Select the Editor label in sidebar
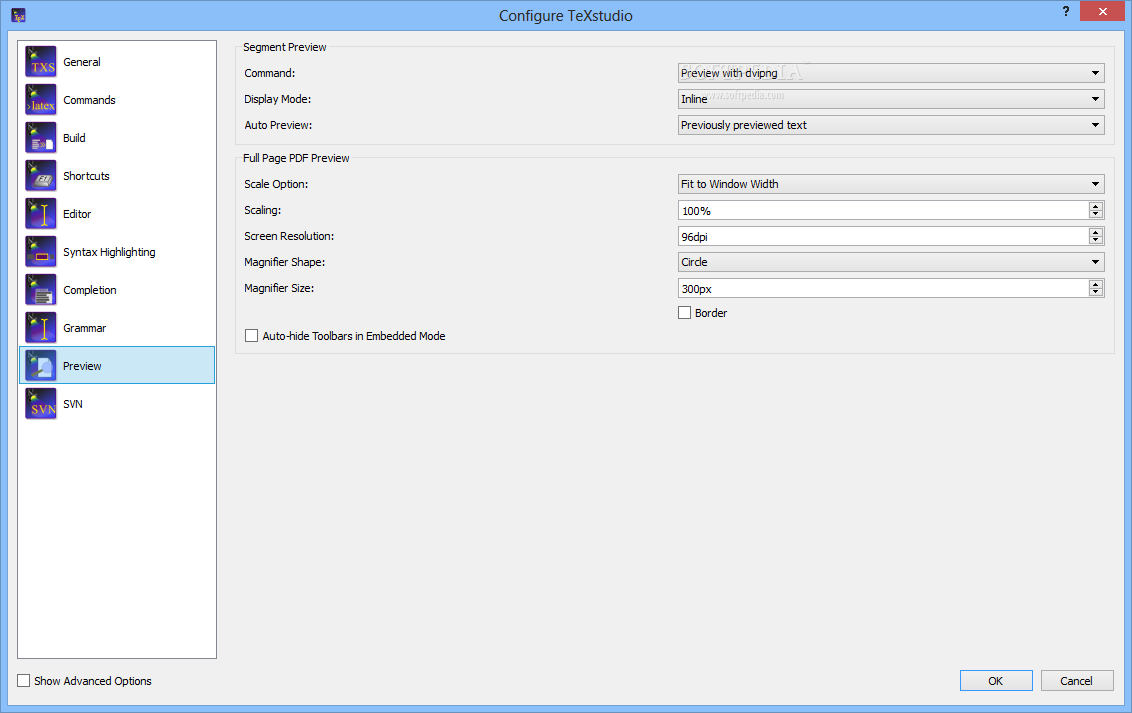1132x713 pixels. pos(77,214)
